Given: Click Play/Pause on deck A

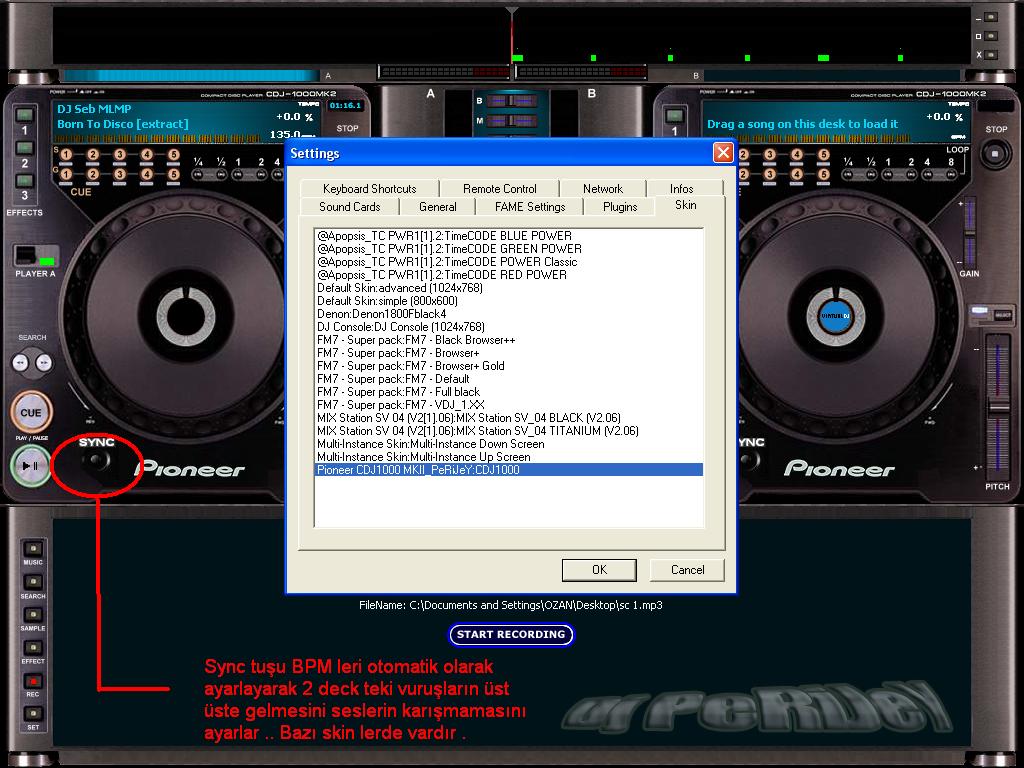Looking at the screenshot, I should [x=30, y=466].
